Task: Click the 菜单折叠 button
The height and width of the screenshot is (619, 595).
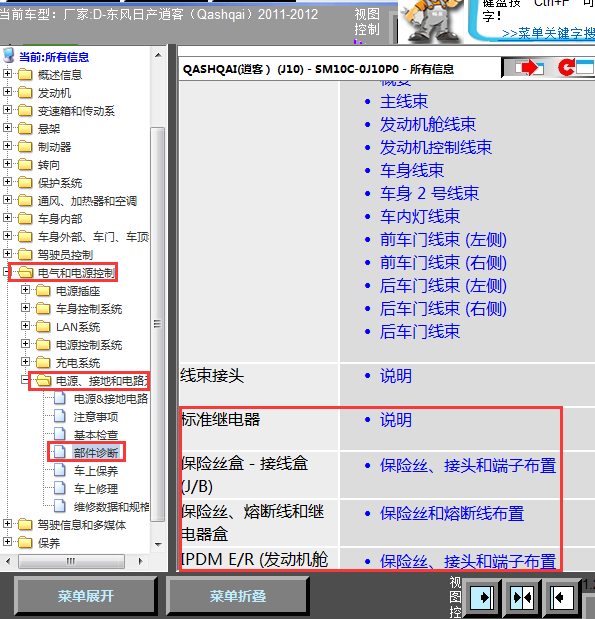Action: coord(238,596)
